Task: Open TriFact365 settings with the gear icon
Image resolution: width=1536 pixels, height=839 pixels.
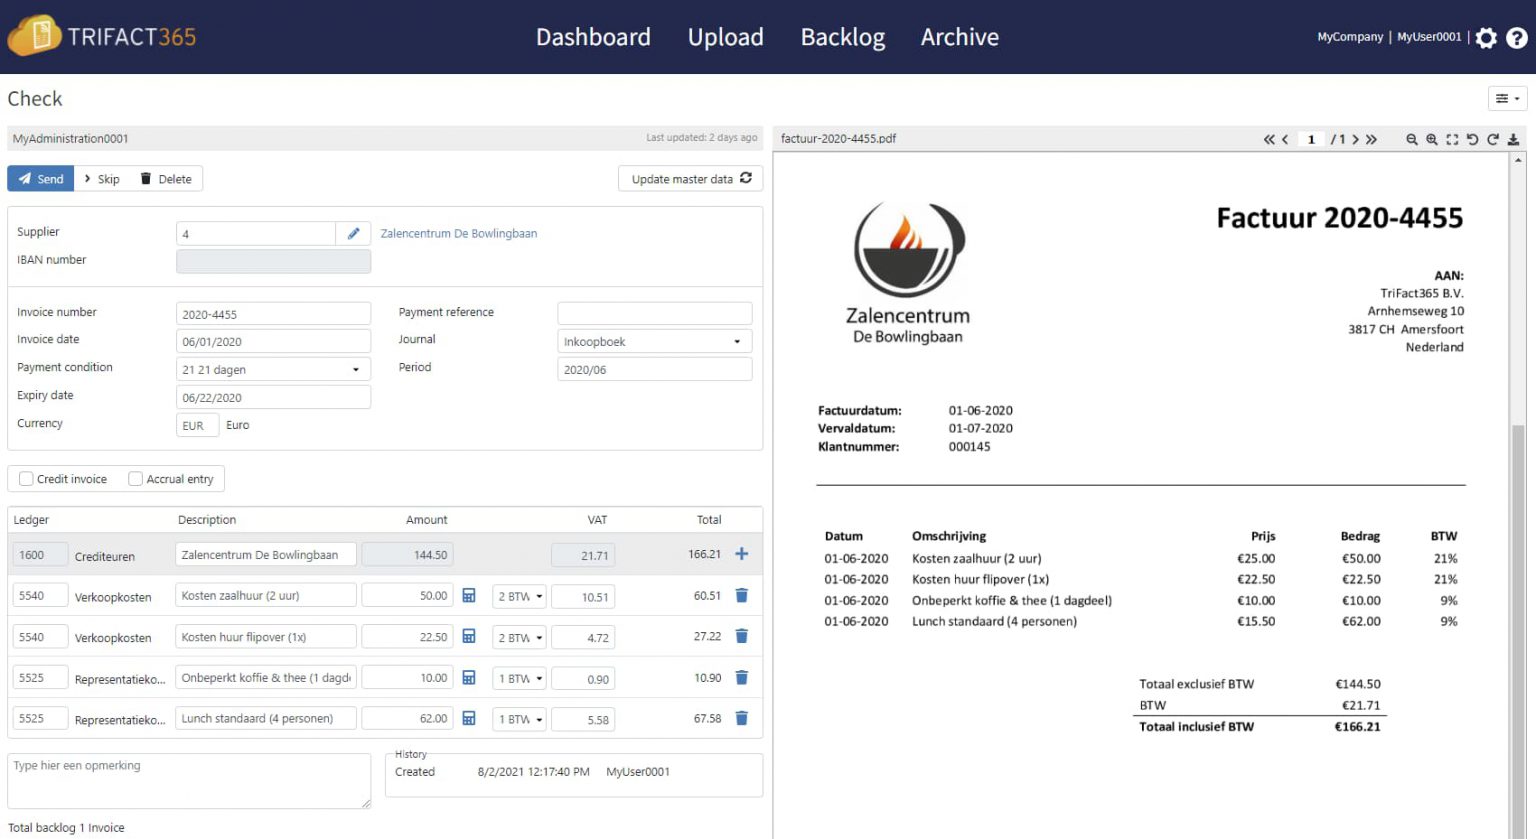Action: [x=1486, y=37]
